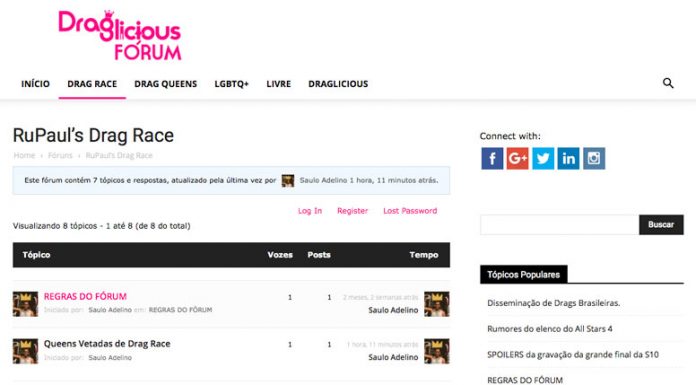Click the Log In link

tap(310, 211)
